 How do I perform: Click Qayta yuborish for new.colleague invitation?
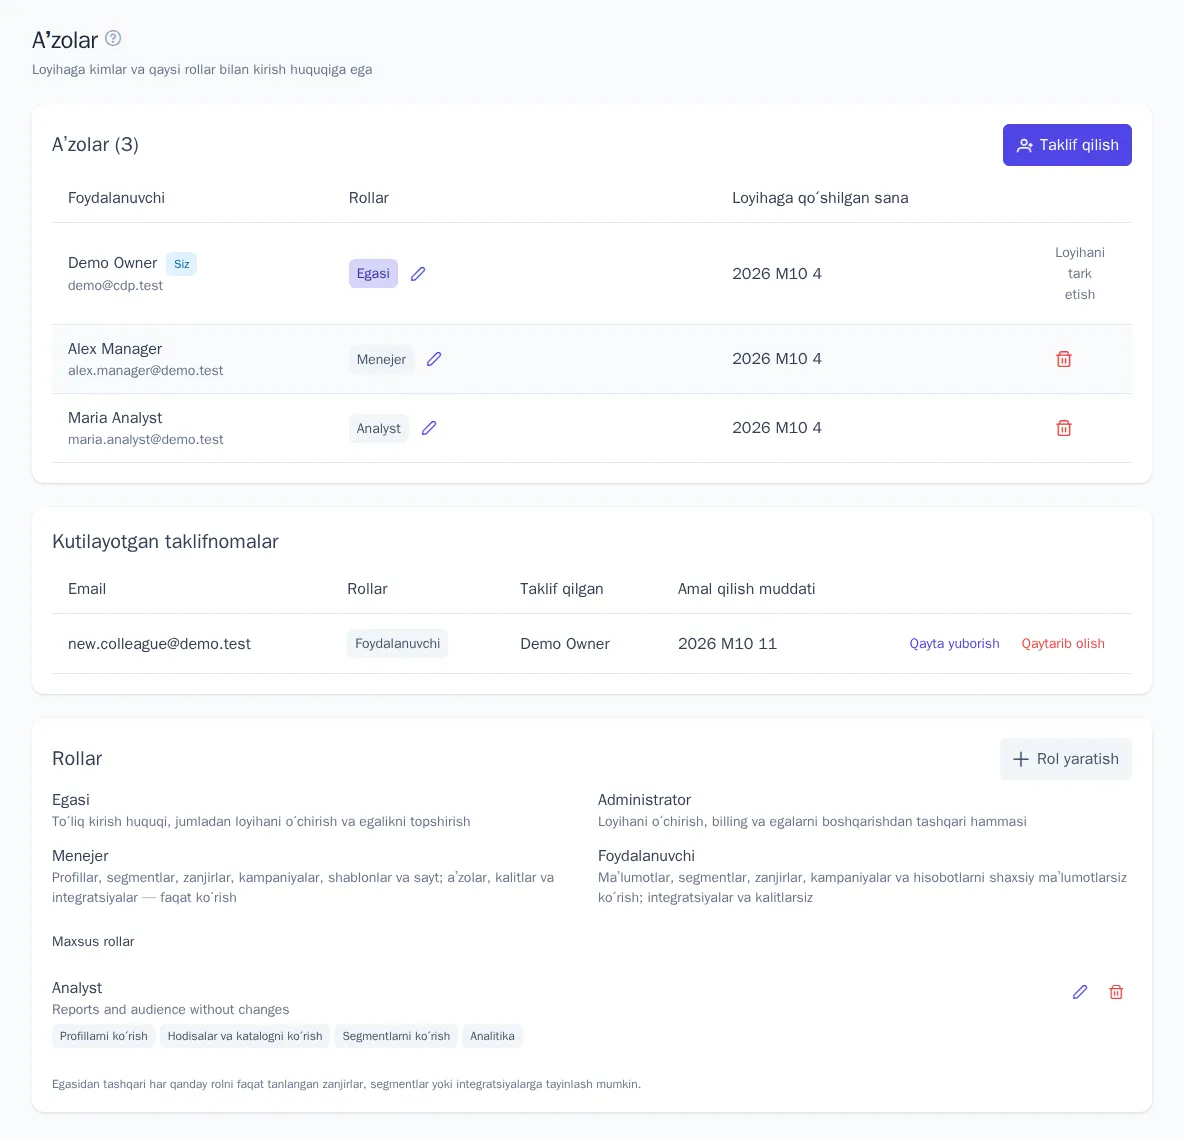954,643
